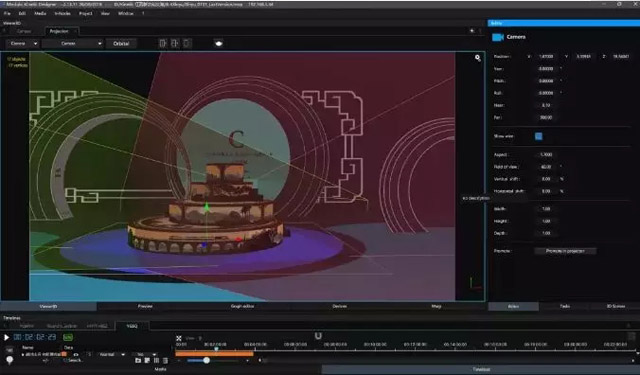
Task: Toggle the eye visibility on the timeline layer
Action: pos(76,355)
